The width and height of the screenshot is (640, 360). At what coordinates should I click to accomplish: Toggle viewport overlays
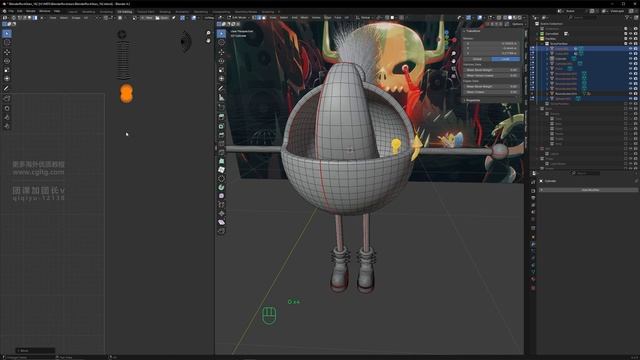click(480, 18)
